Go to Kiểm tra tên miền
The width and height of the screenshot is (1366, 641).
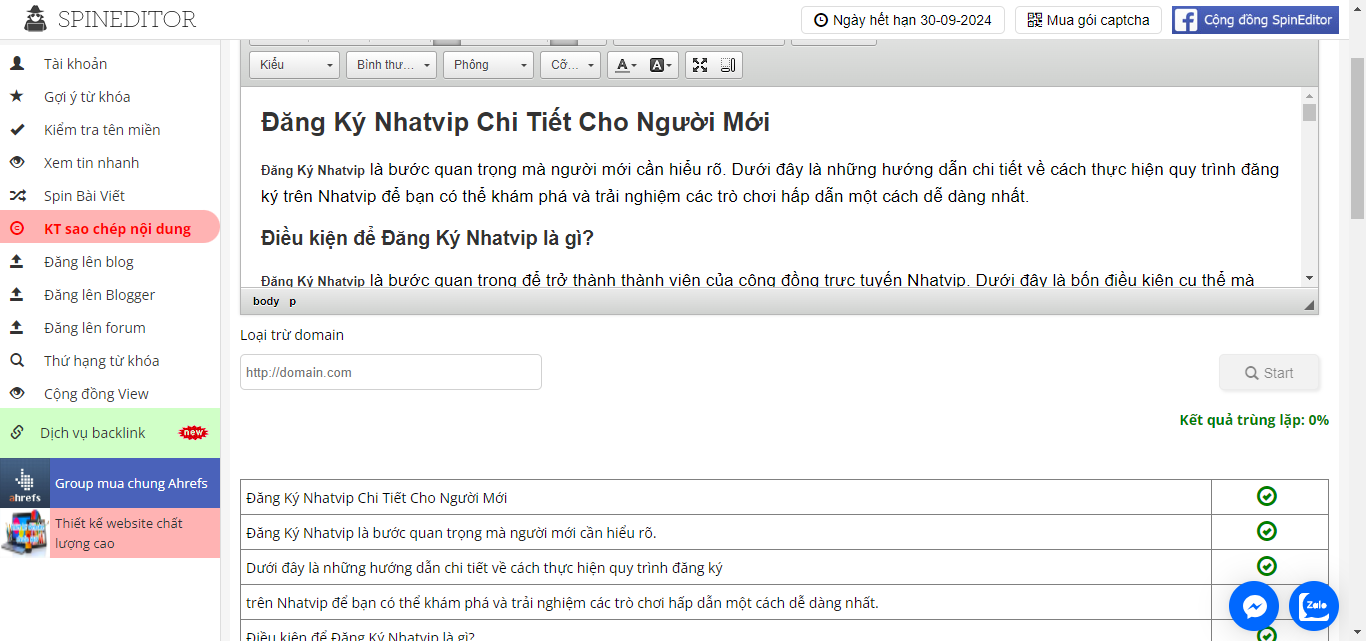coord(102,130)
